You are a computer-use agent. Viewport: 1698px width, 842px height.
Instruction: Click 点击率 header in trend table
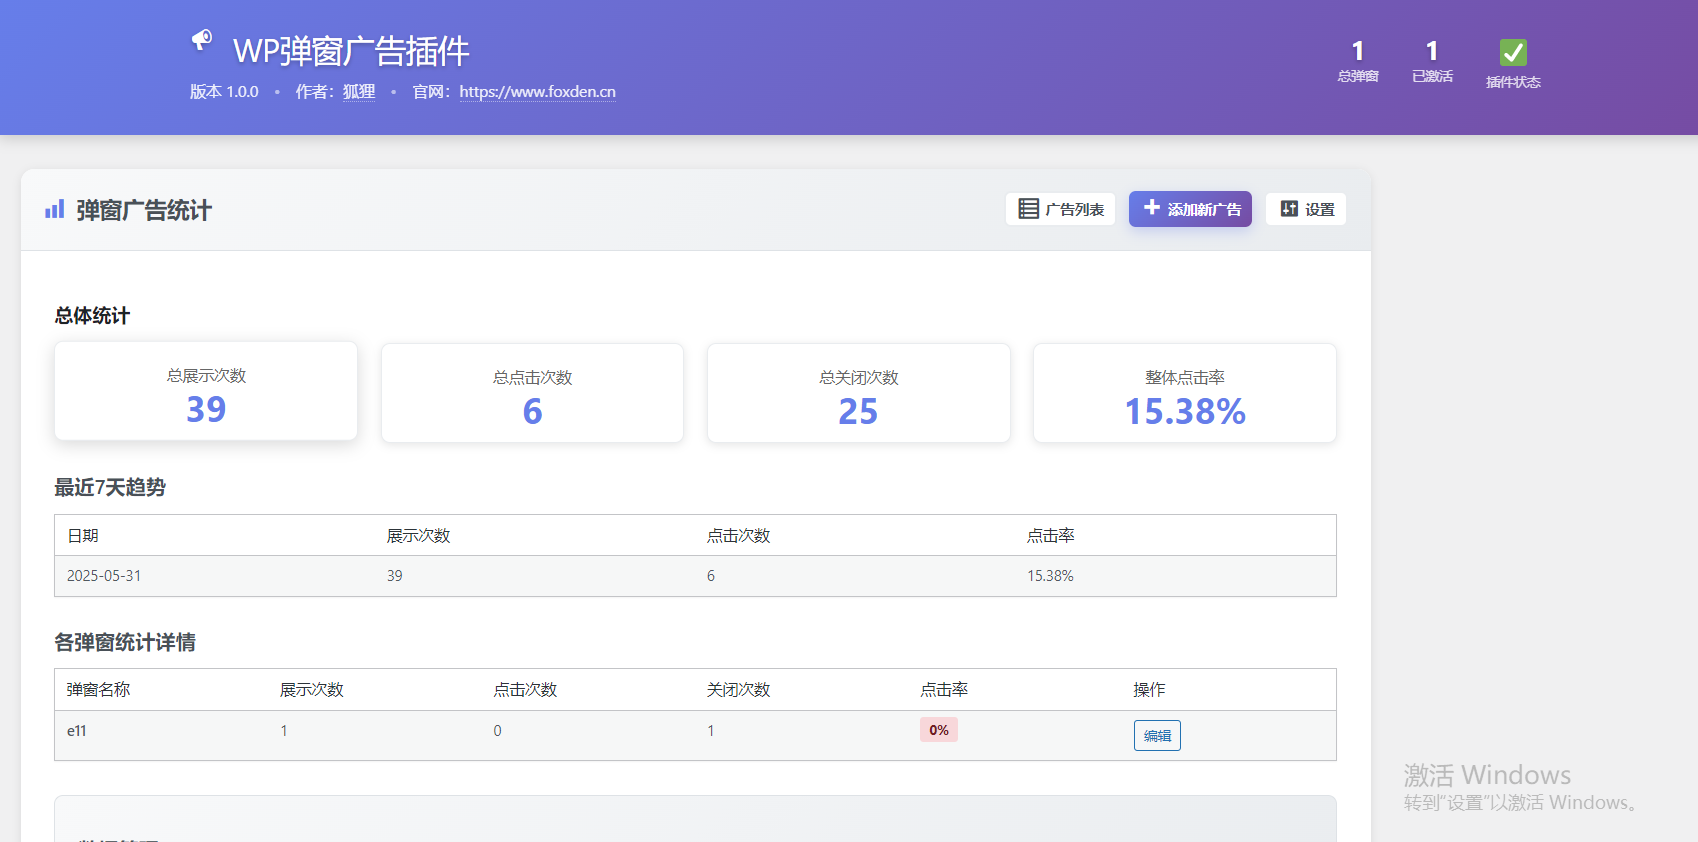coord(1051,535)
